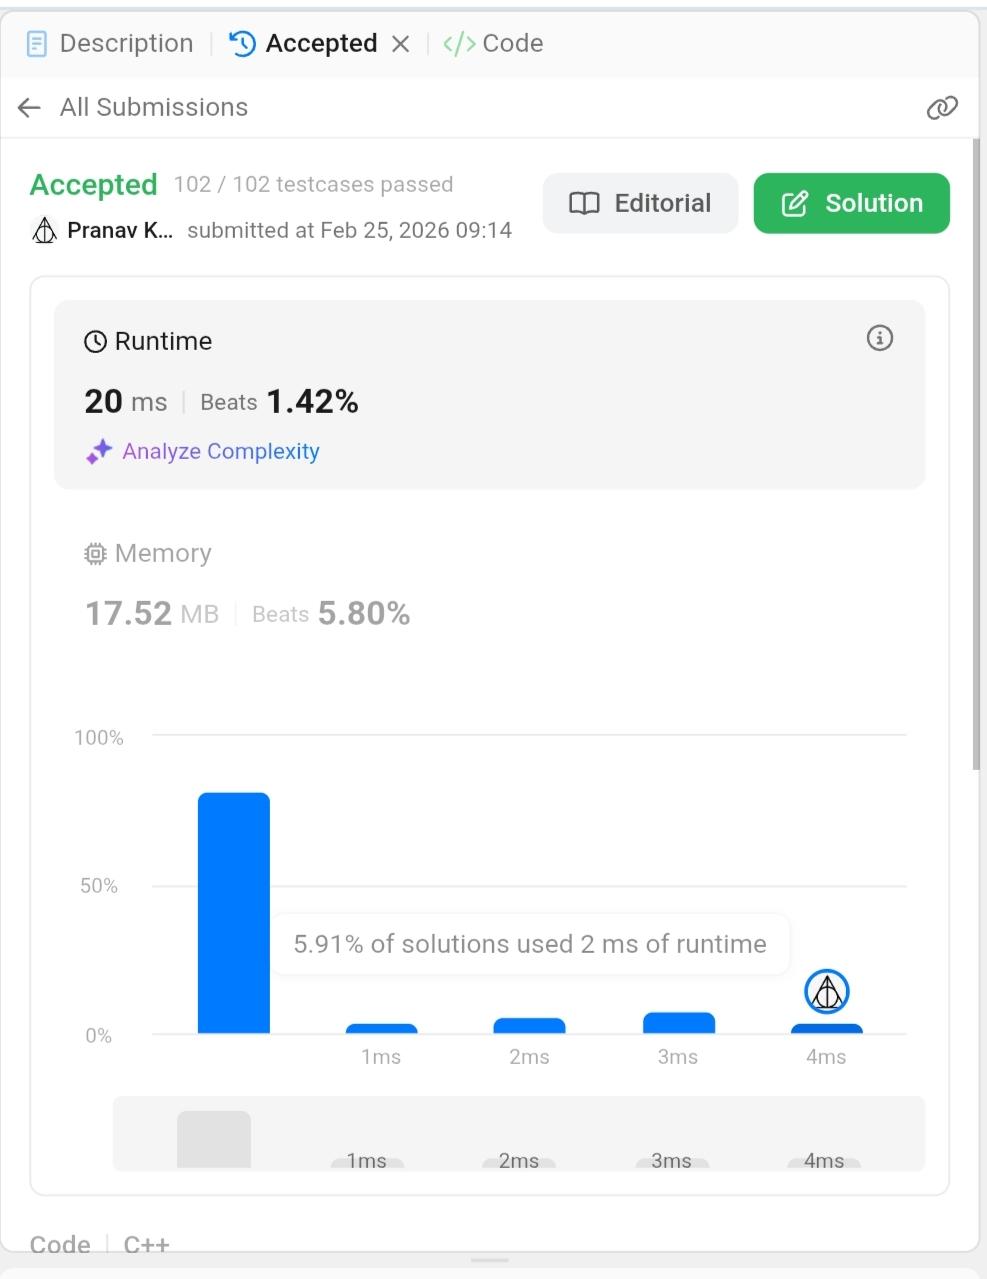The width and height of the screenshot is (987, 1279).
Task: Select the tallest bar in runtime chart
Action: click(x=234, y=913)
